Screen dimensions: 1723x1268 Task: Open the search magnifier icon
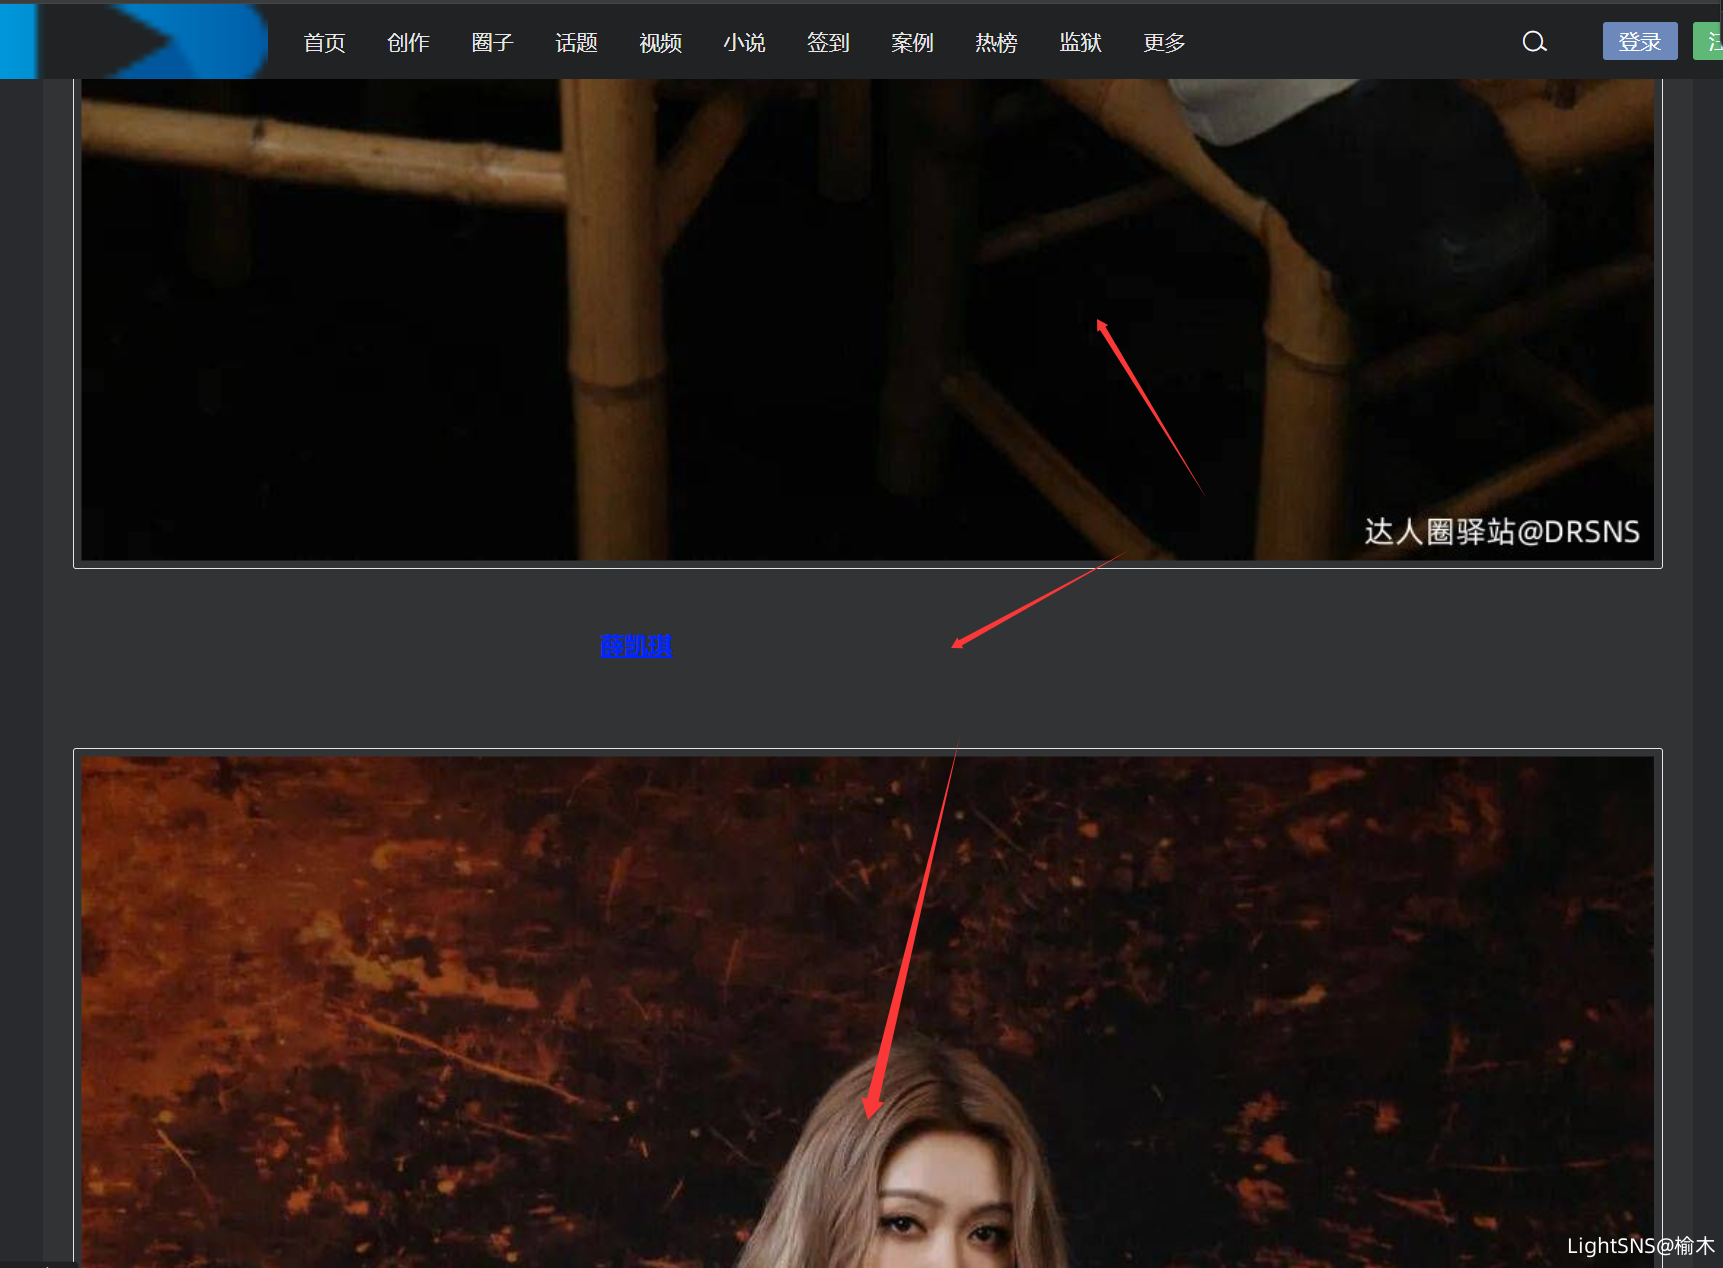click(x=1534, y=42)
